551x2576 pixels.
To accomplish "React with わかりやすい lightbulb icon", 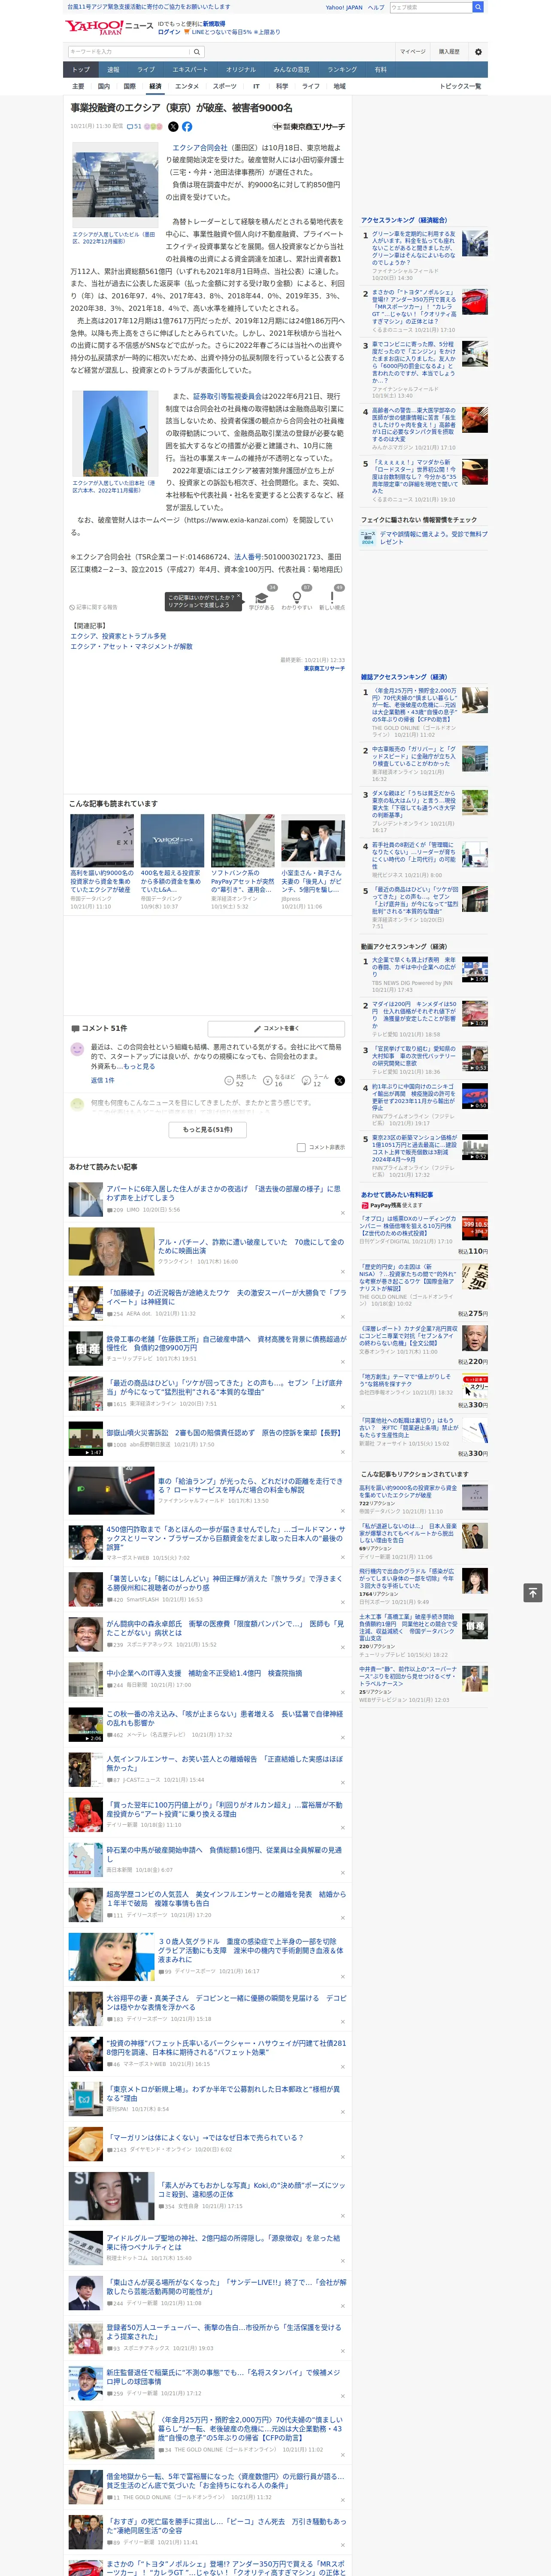I will [x=297, y=599].
